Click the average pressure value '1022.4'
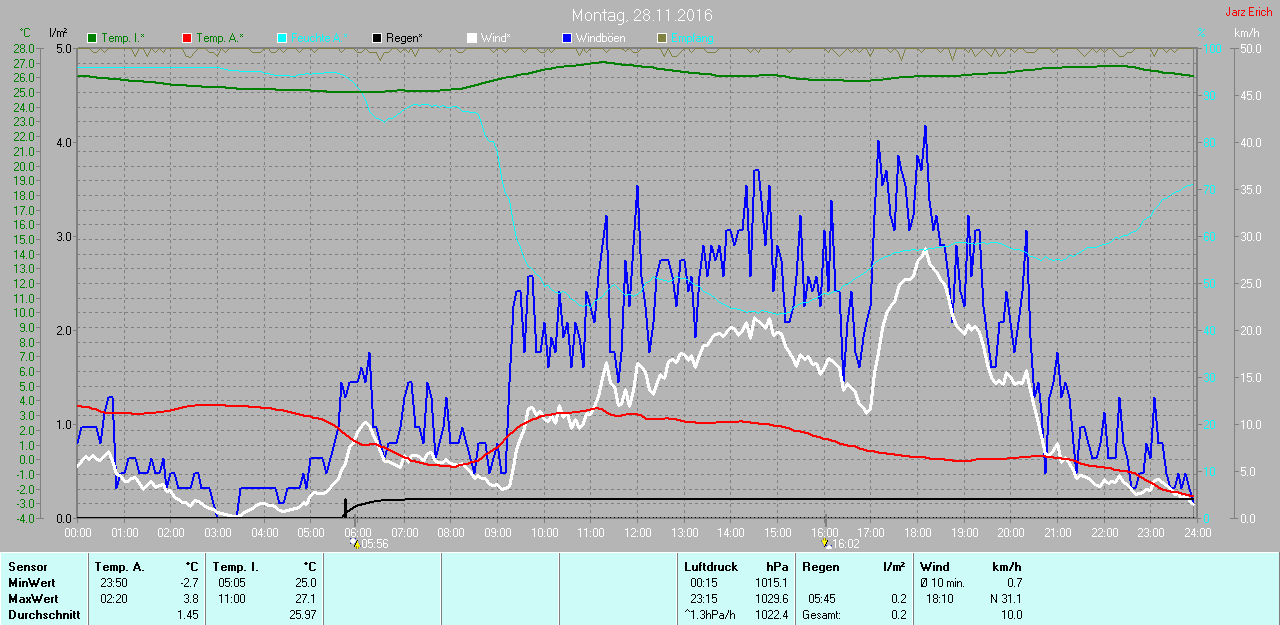The width and height of the screenshot is (1280, 625). 770,615
